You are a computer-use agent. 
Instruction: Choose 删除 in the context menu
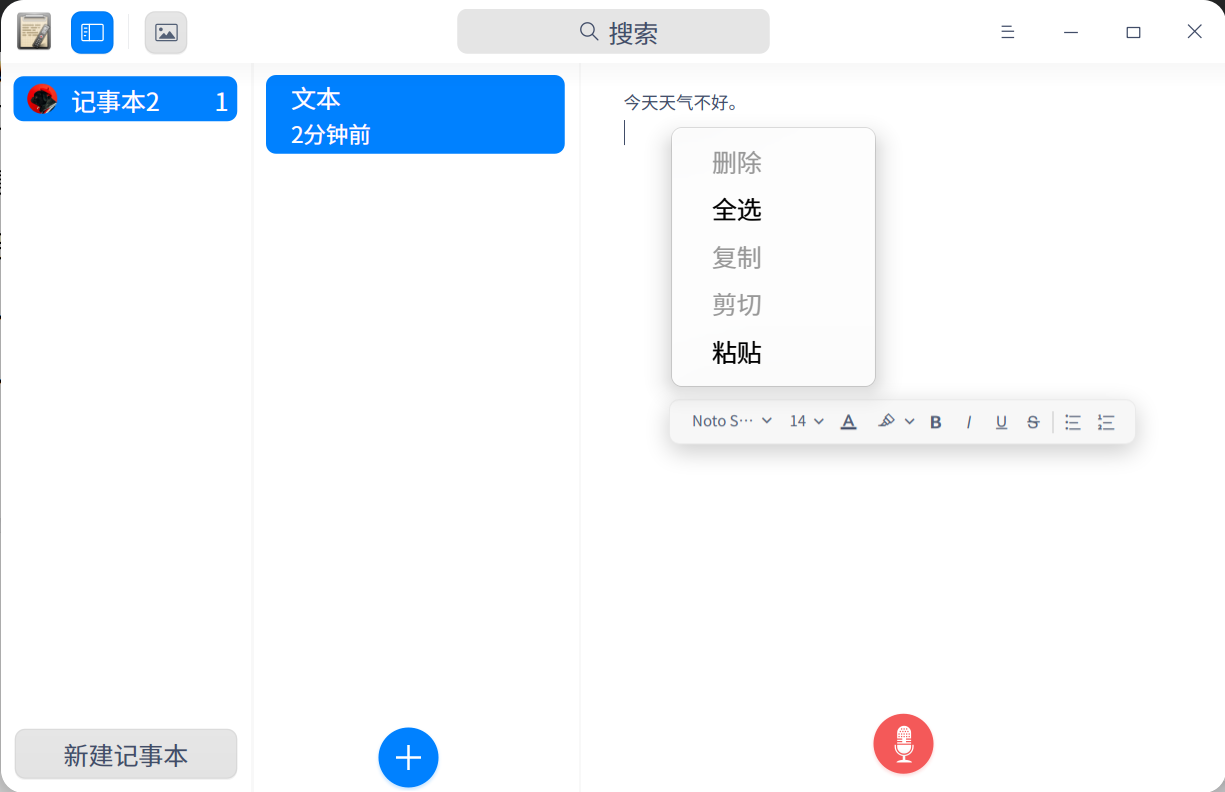click(773, 162)
